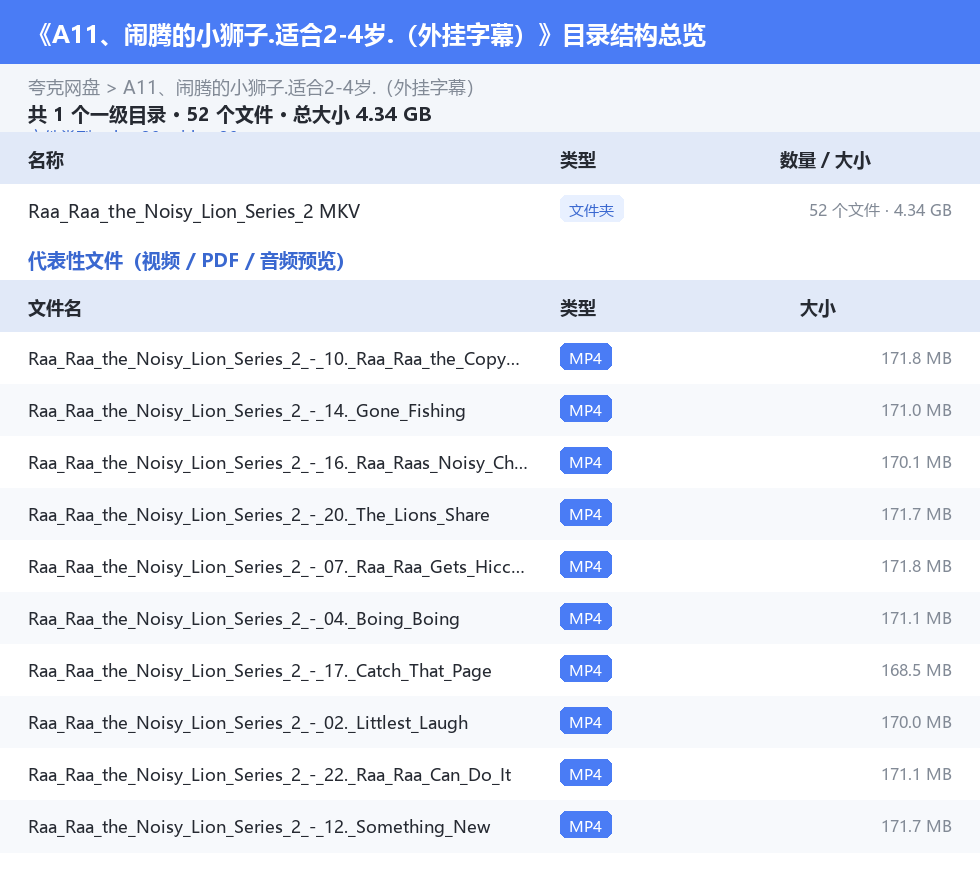The height and width of the screenshot is (884, 980).
Task: Click the 171.7 MB size for The_Lions_Share
Action: click(916, 514)
